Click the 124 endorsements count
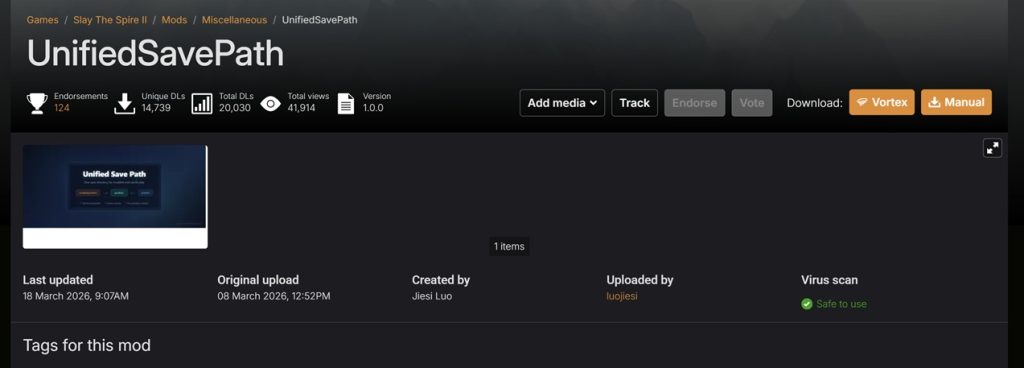The width and height of the screenshot is (1024, 368). [62, 108]
